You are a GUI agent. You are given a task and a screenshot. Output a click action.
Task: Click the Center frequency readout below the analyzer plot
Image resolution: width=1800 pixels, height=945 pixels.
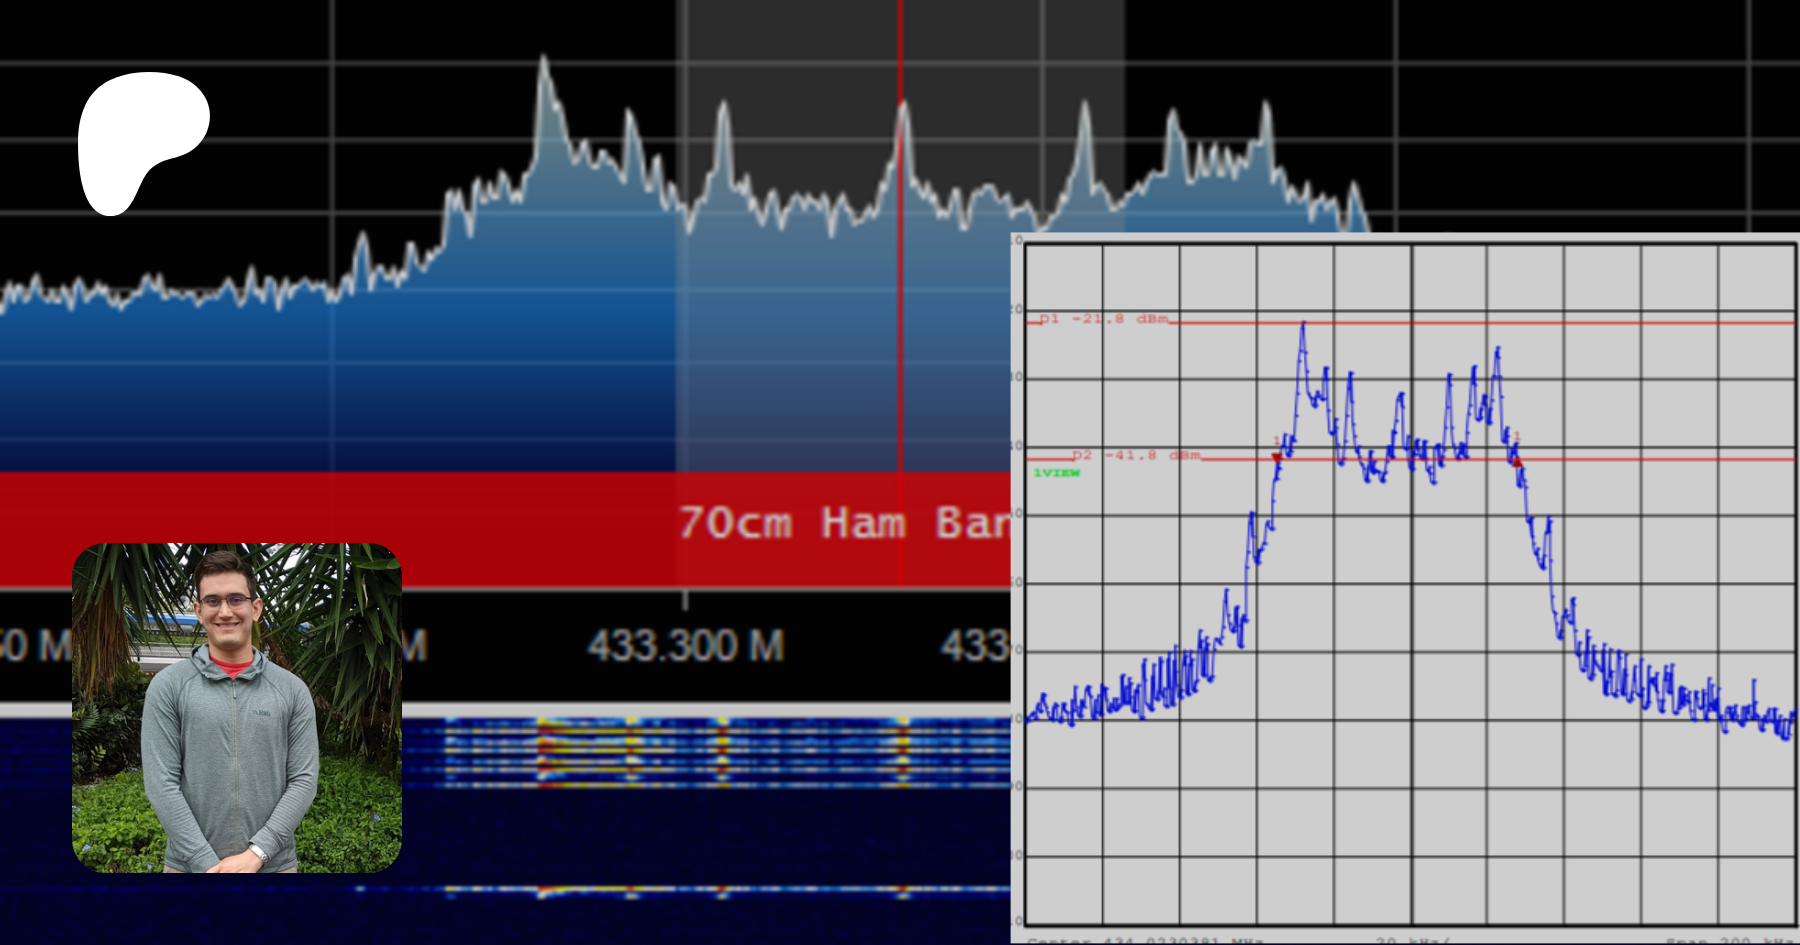(1145, 939)
